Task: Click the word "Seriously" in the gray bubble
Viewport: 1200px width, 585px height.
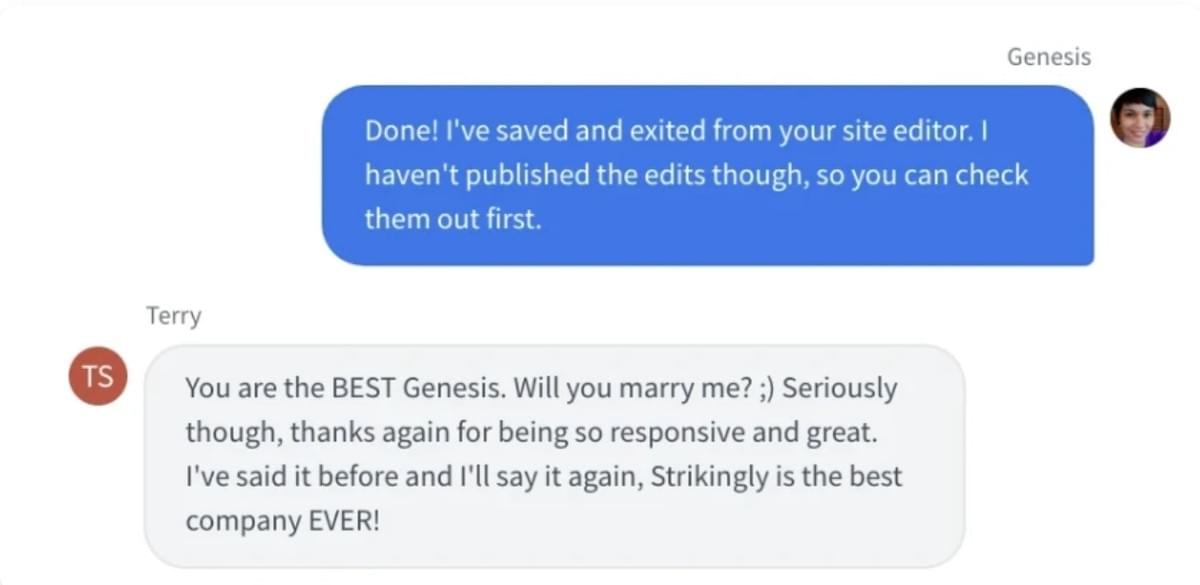Action: [839, 388]
